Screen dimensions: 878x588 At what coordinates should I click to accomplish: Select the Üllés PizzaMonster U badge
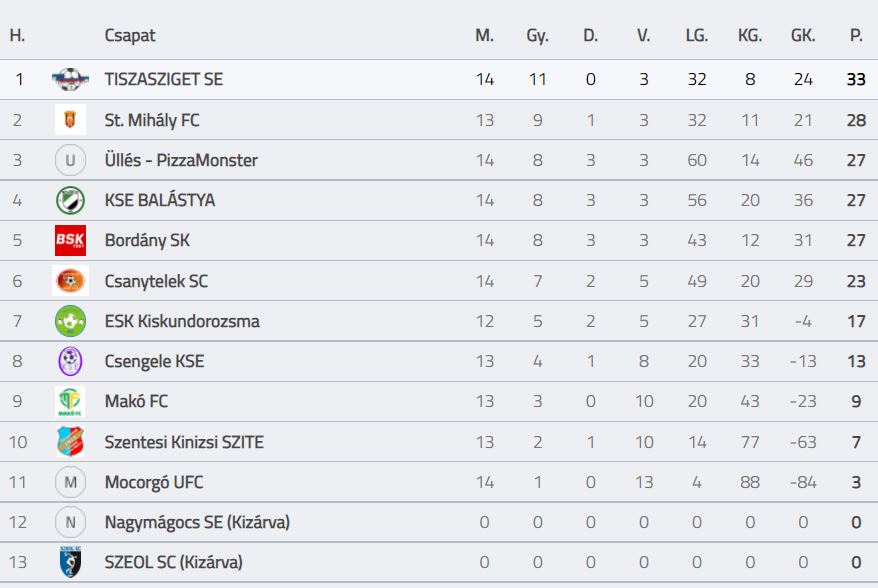click(70, 160)
